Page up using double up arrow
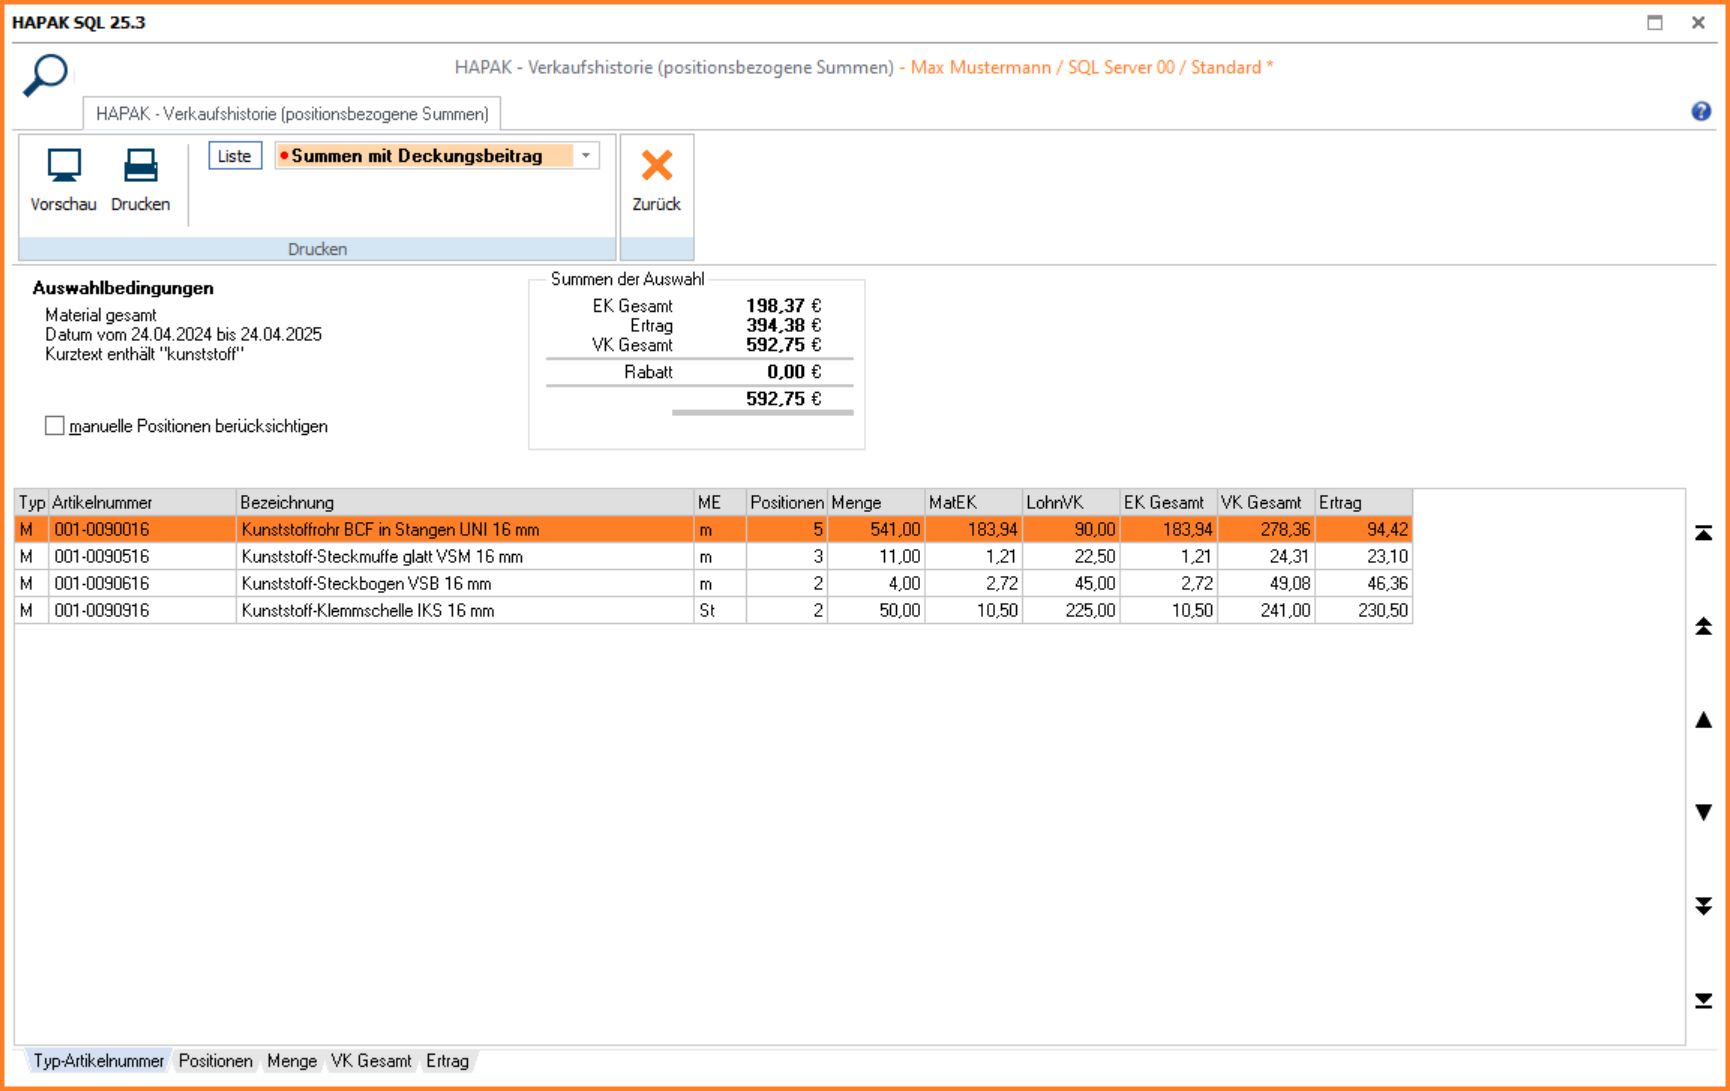This screenshot has width=1730, height=1091. coord(1703,627)
